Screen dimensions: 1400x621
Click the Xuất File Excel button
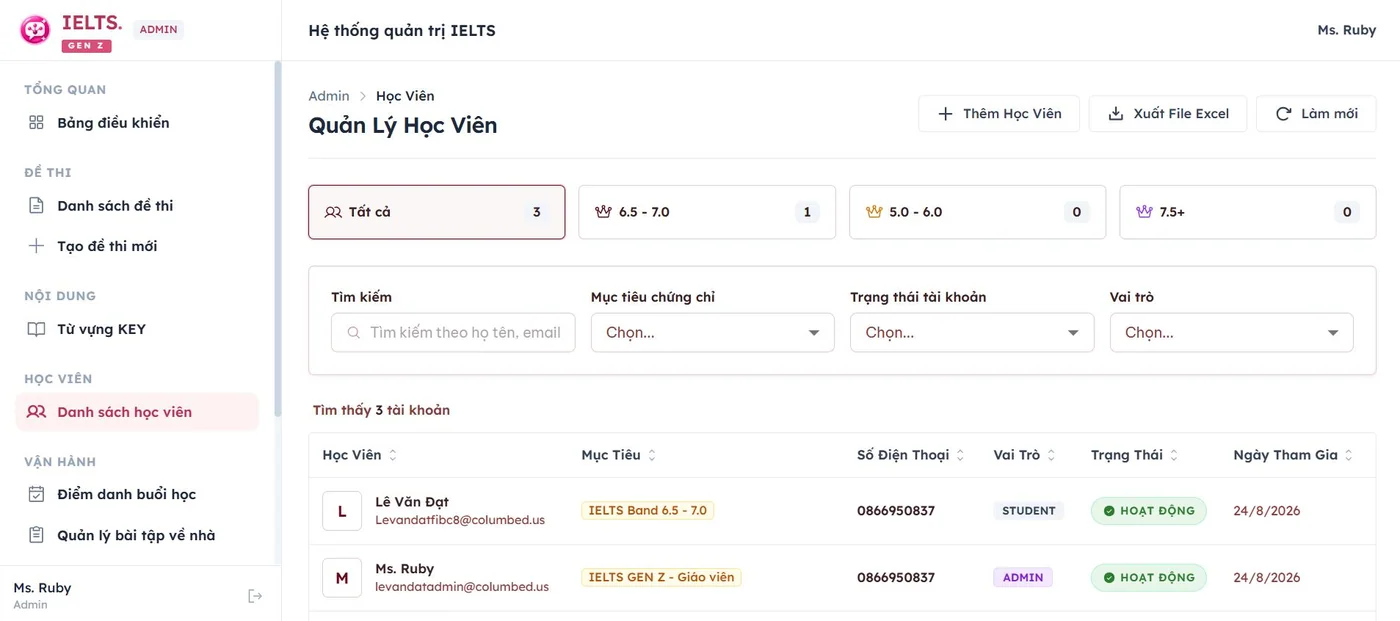tap(1168, 114)
